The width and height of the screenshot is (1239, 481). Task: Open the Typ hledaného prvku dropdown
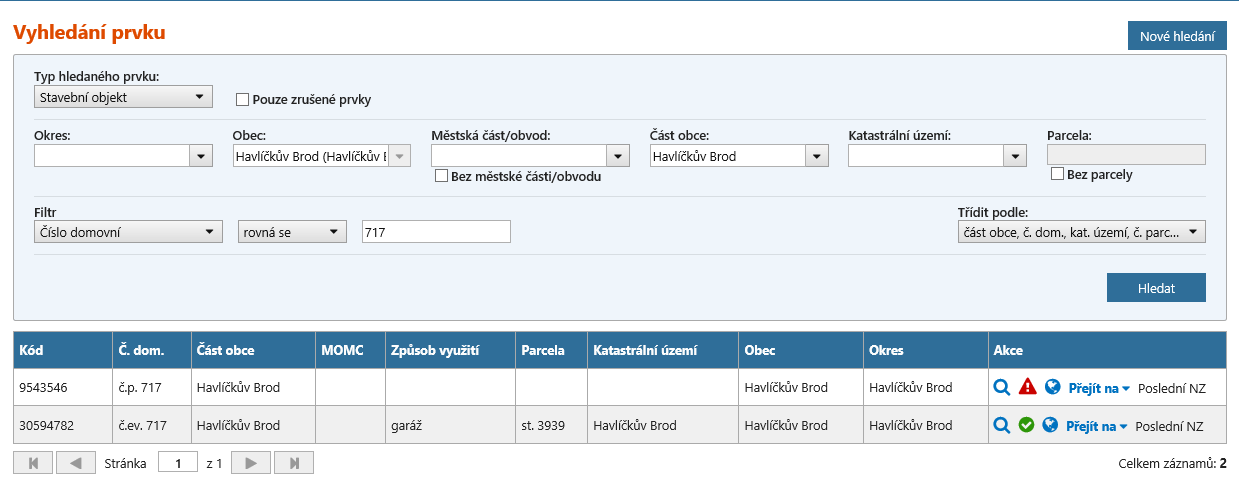[x=122, y=97]
